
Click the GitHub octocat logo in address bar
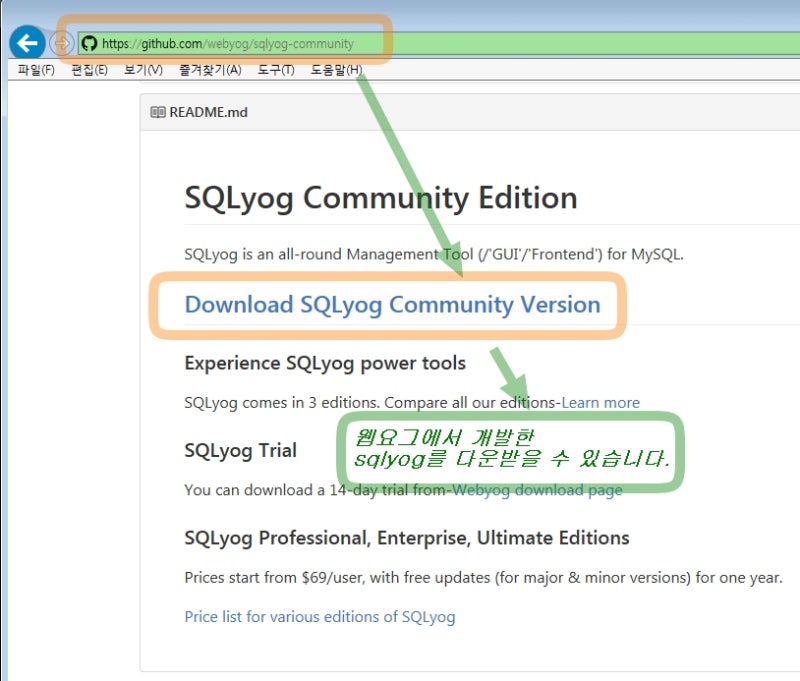(90, 43)
